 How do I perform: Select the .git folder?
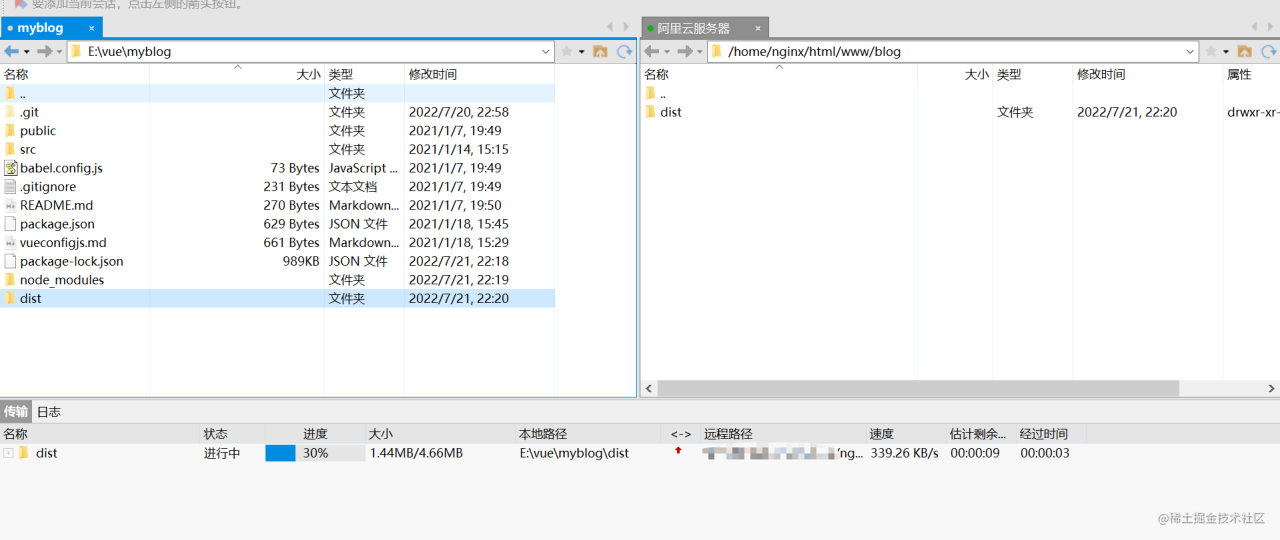(277, 112)
